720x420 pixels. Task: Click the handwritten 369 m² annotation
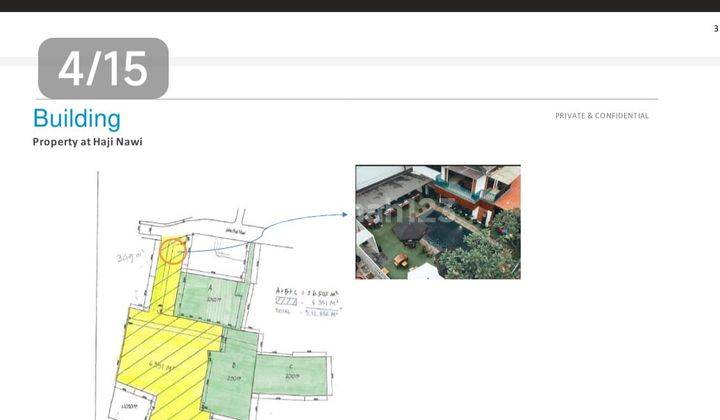click(130, 256)
